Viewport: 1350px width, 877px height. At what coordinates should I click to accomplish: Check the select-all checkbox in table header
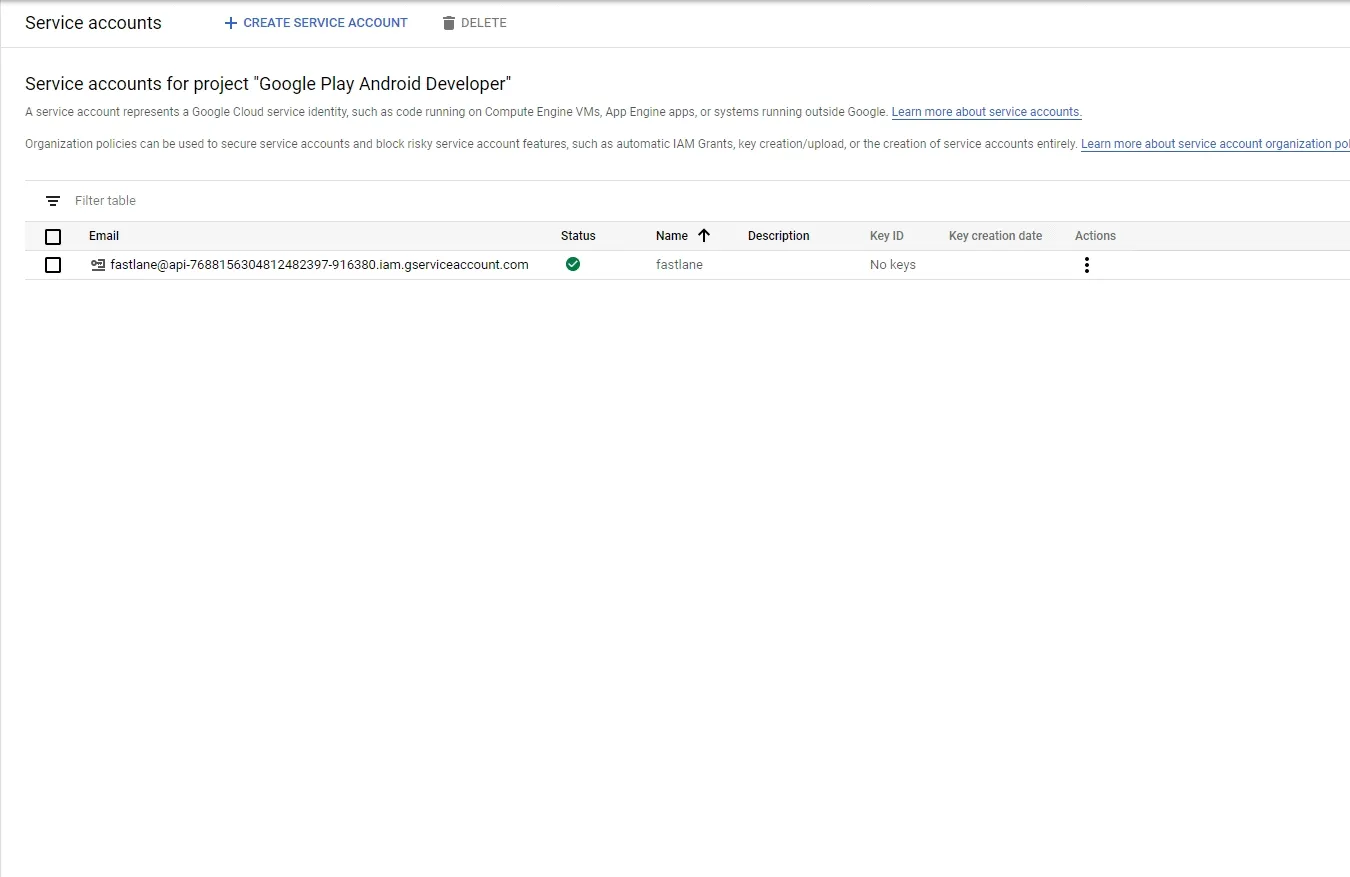(x=53, y=237)
